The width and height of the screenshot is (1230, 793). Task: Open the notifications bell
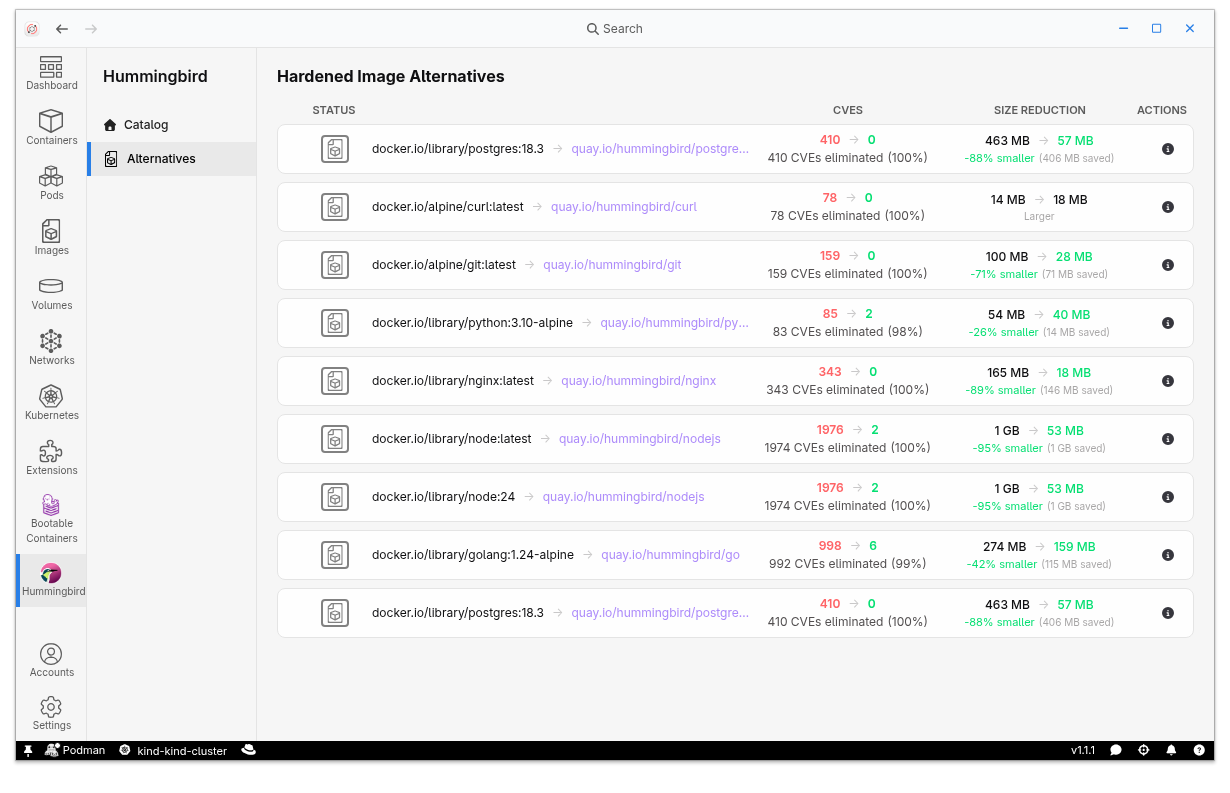[1171, 750]
